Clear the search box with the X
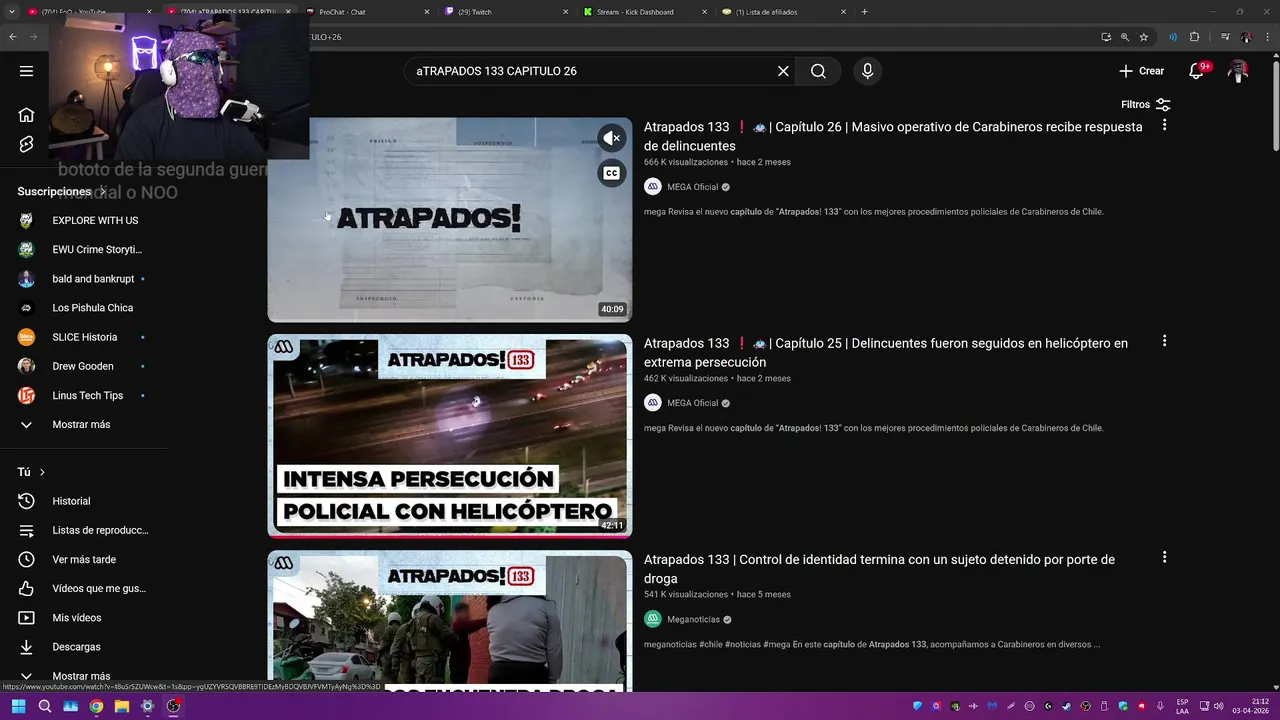The image size is (1280, 720). coord(783,71)
